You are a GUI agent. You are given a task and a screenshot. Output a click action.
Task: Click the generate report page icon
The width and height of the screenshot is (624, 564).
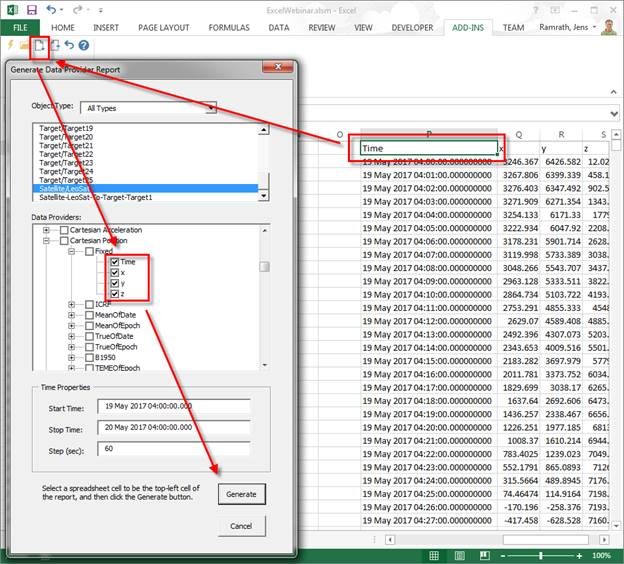39,45
